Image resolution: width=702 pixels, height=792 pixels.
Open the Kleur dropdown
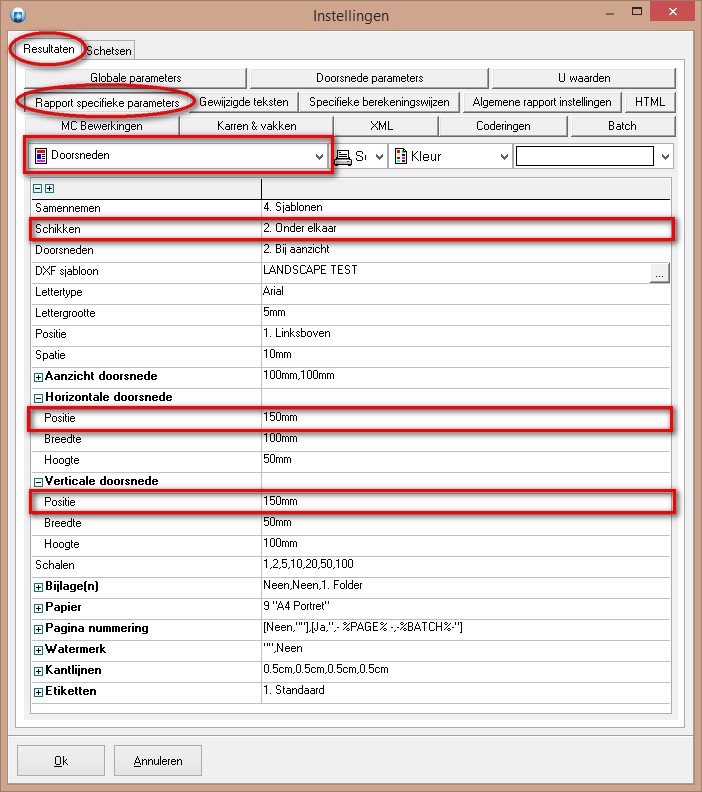click(x=504, y=157)
